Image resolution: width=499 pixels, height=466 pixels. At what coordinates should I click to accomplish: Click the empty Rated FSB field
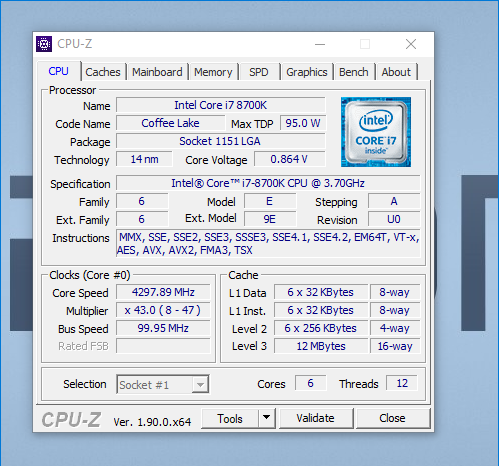click(x=163, y=346)
